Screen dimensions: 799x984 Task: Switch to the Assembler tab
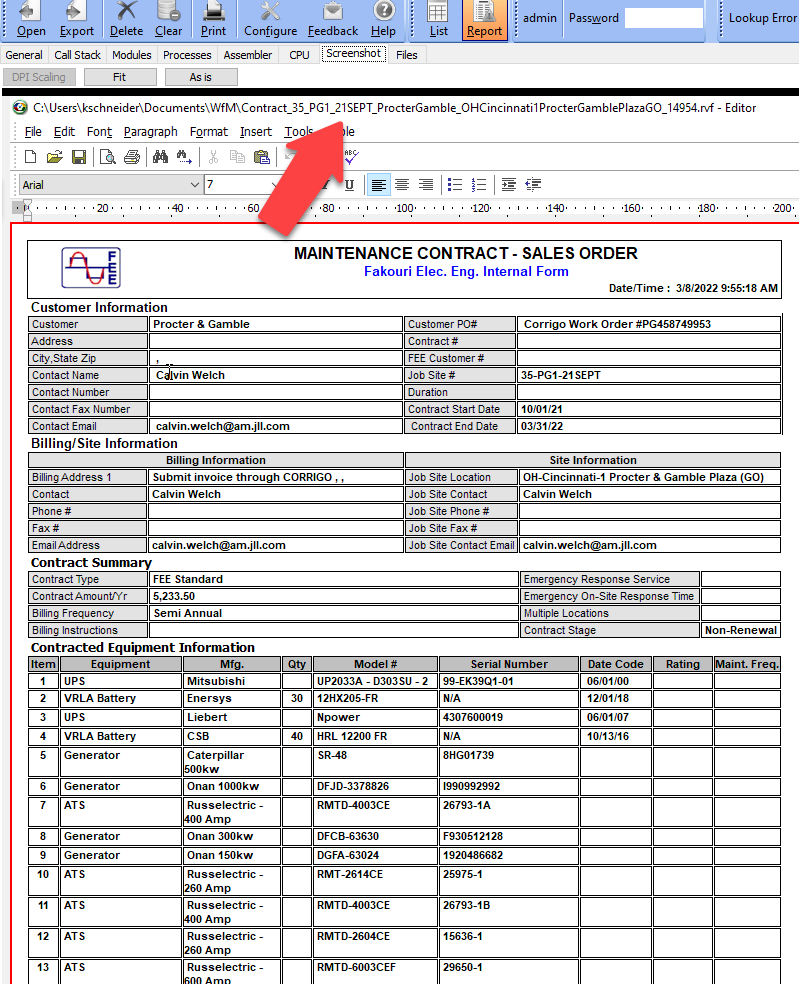click(x=248, y=55)
